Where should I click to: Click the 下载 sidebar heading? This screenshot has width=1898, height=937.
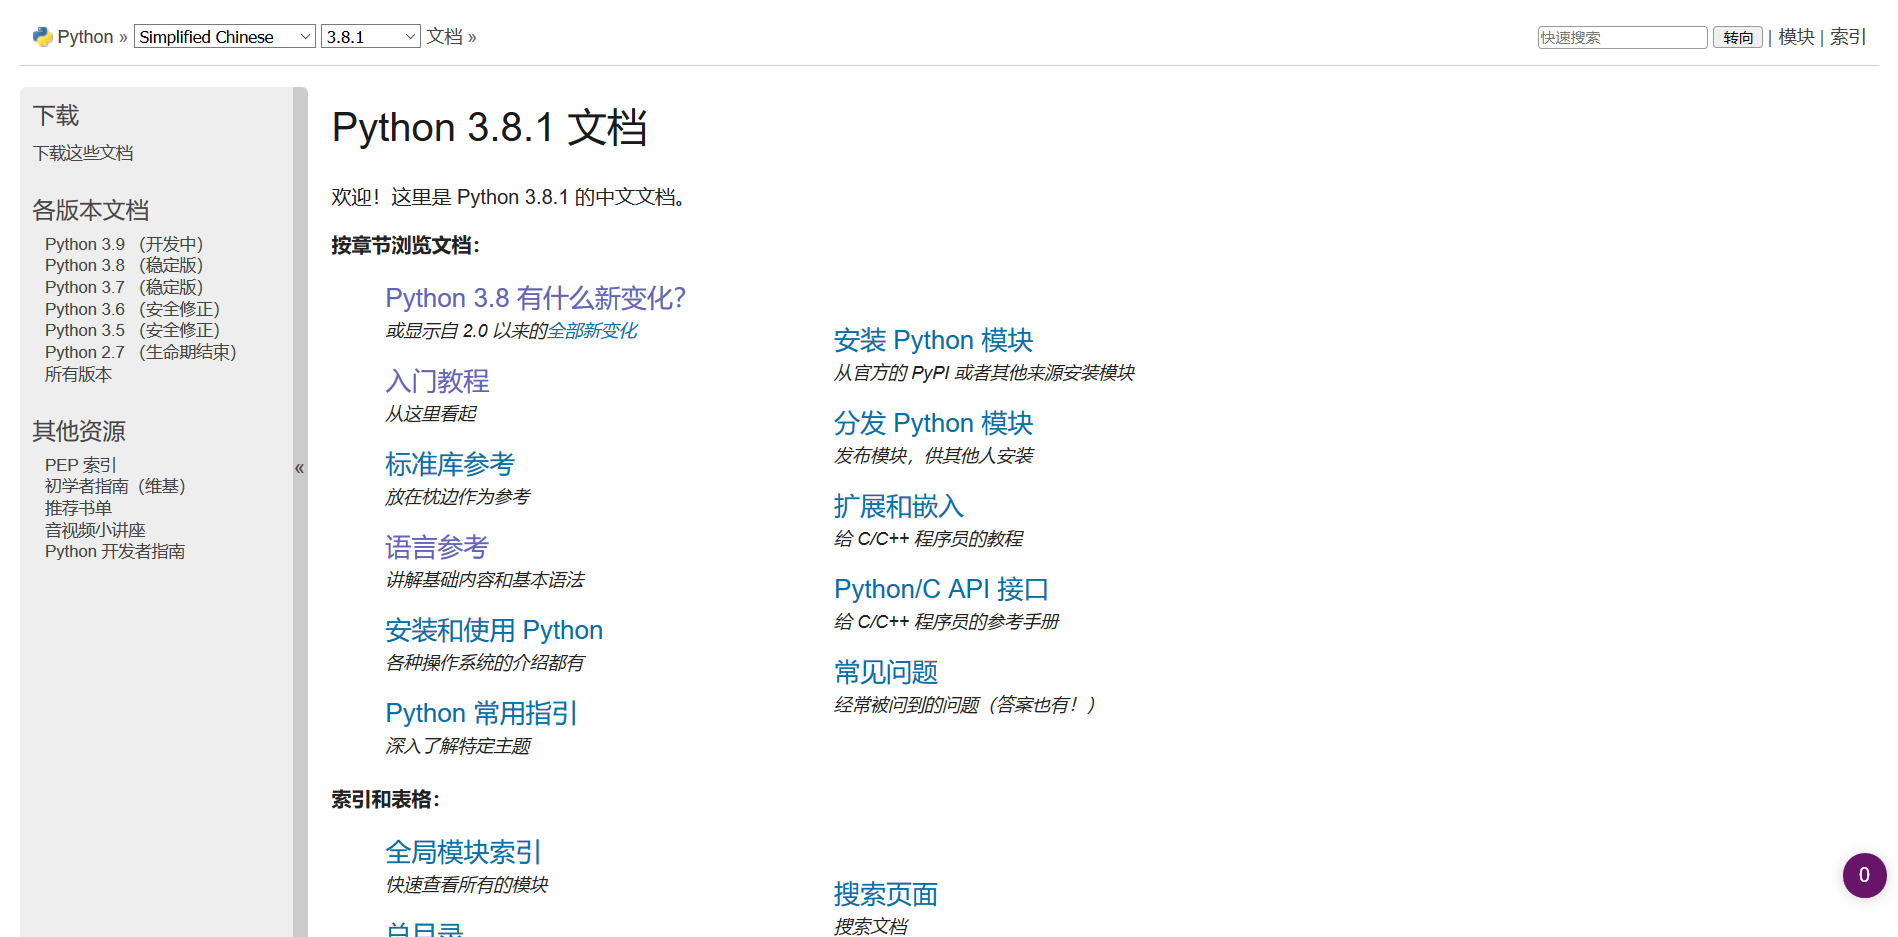(x=56, y=116)
